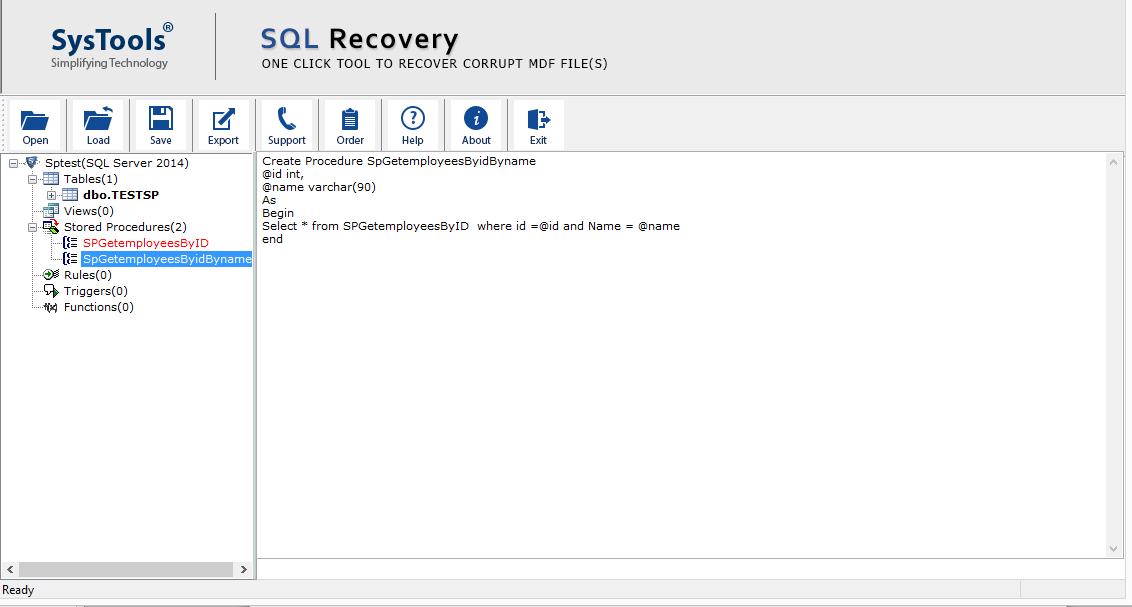Click the script pane scroll down arrow

[1113, 549]
